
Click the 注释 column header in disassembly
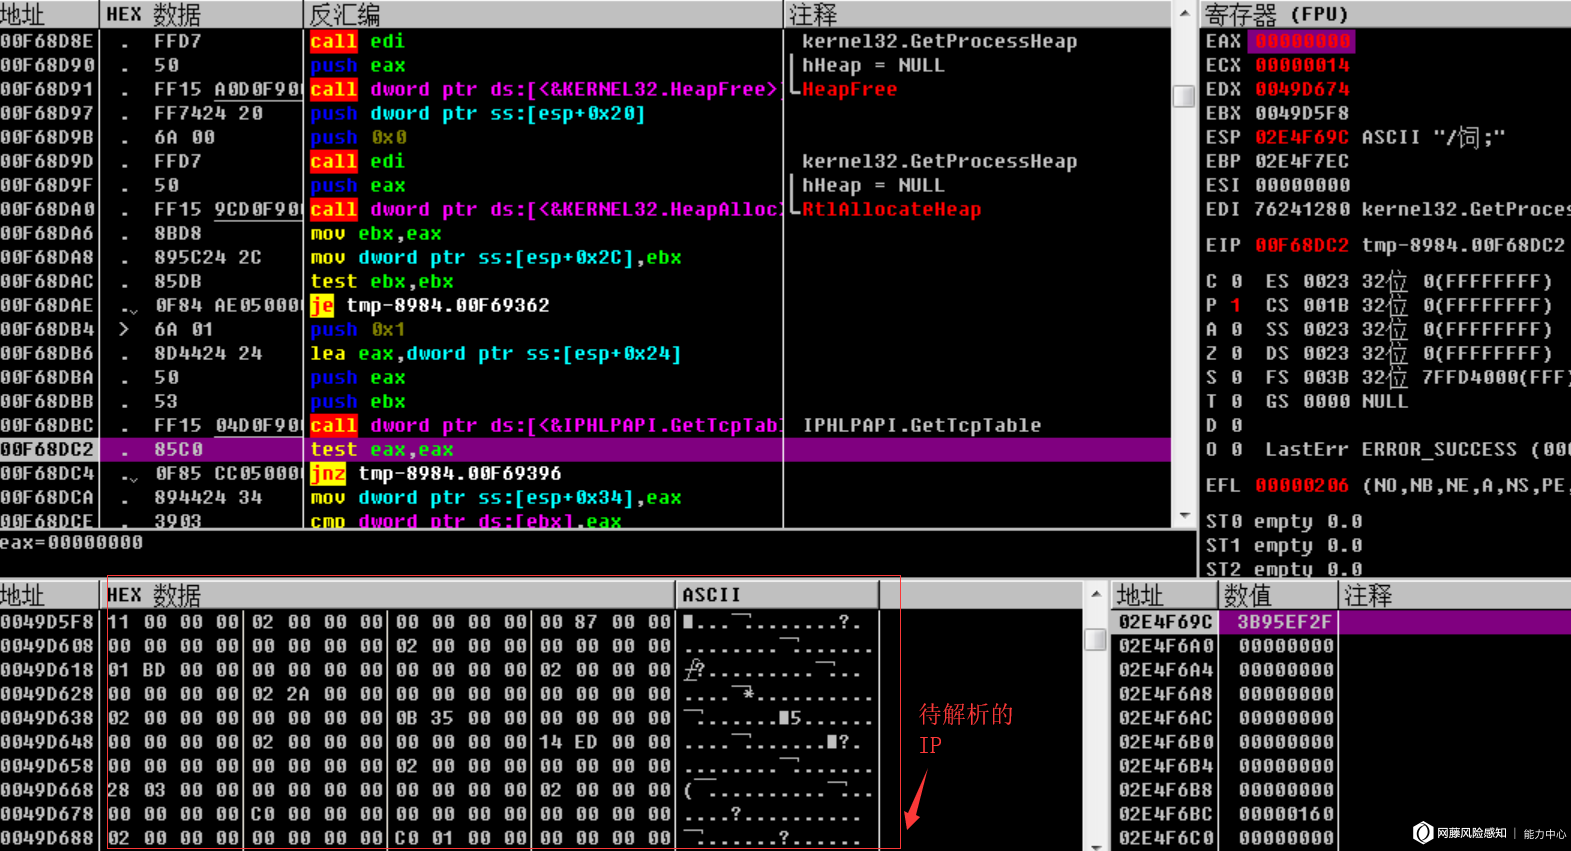click(x=978, y=14)
